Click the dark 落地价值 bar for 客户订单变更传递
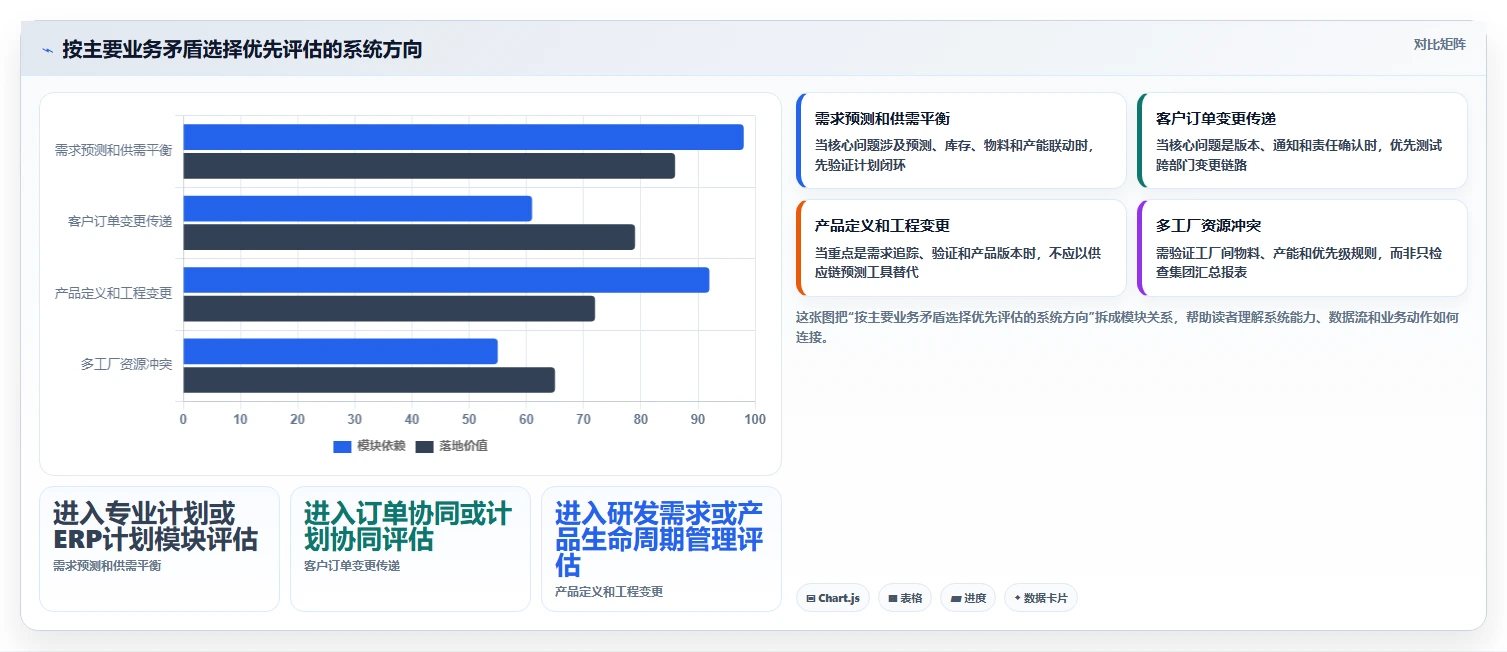The height and width of the screenshot is (652, 1507). (409, 237)
